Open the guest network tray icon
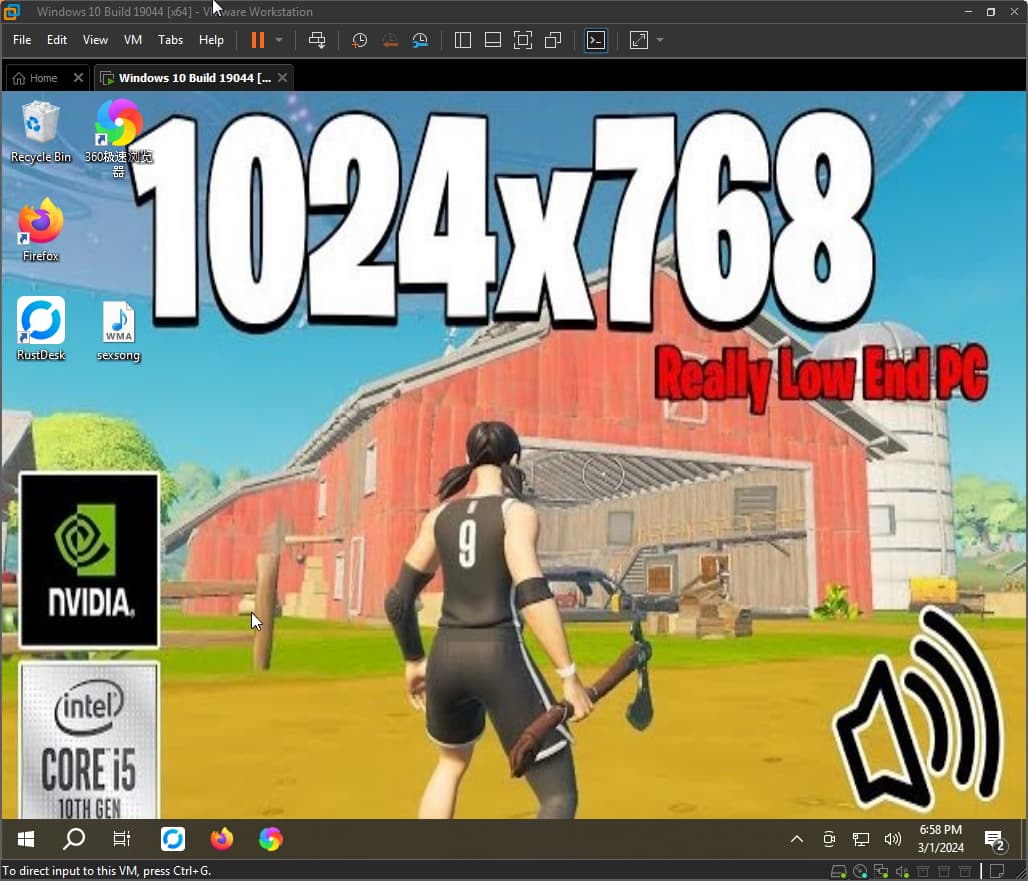Image resolution: width=1028 pixels, height=881 pixels. click(861, 839)
